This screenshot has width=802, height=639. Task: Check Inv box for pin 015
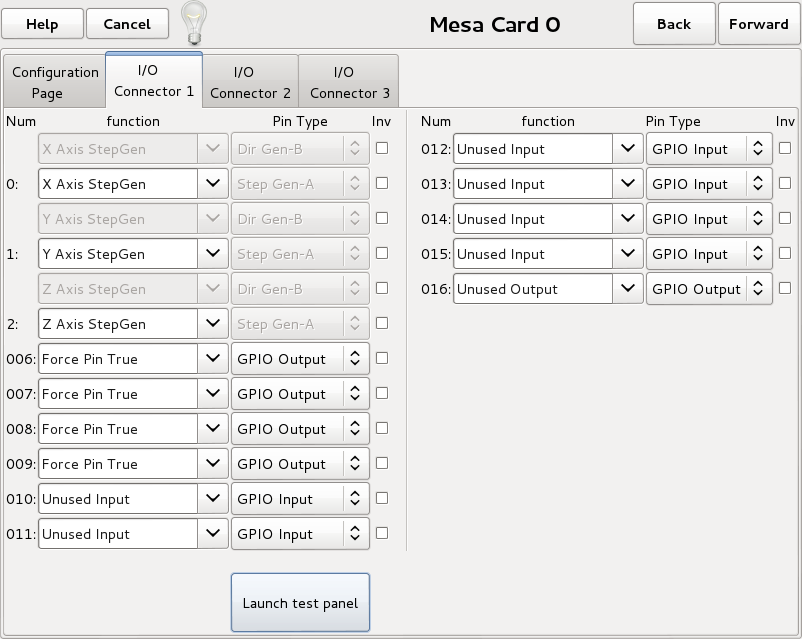tap(785, 253)
